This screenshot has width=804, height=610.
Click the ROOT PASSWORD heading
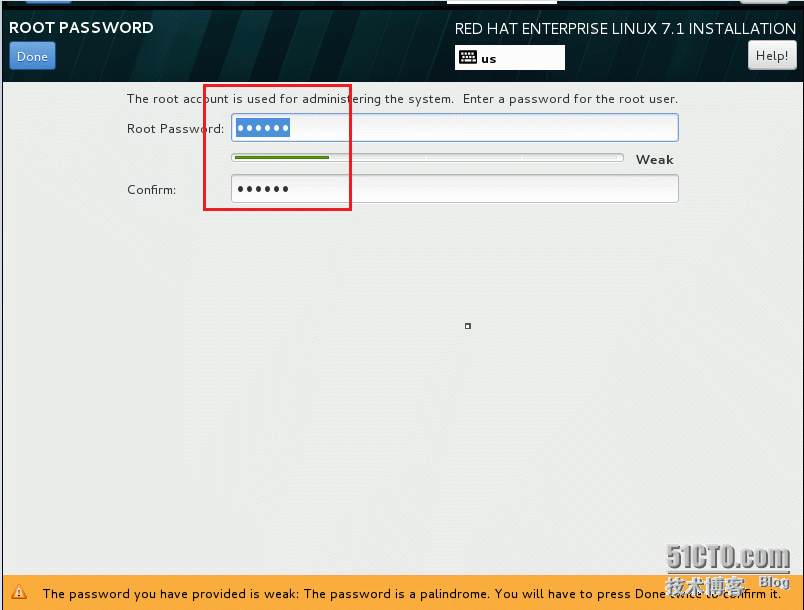pos(81,28)
